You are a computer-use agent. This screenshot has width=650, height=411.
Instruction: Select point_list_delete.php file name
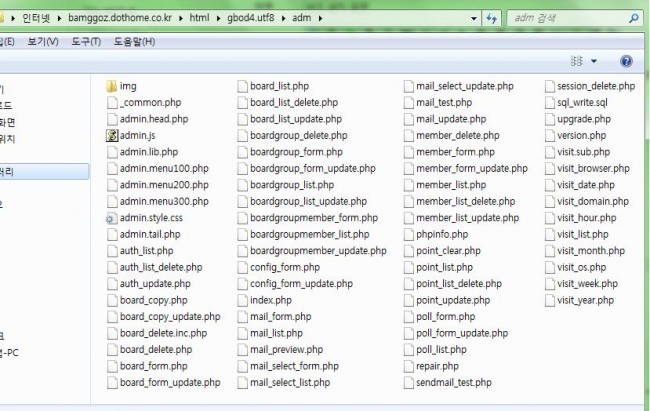[459, 284]
